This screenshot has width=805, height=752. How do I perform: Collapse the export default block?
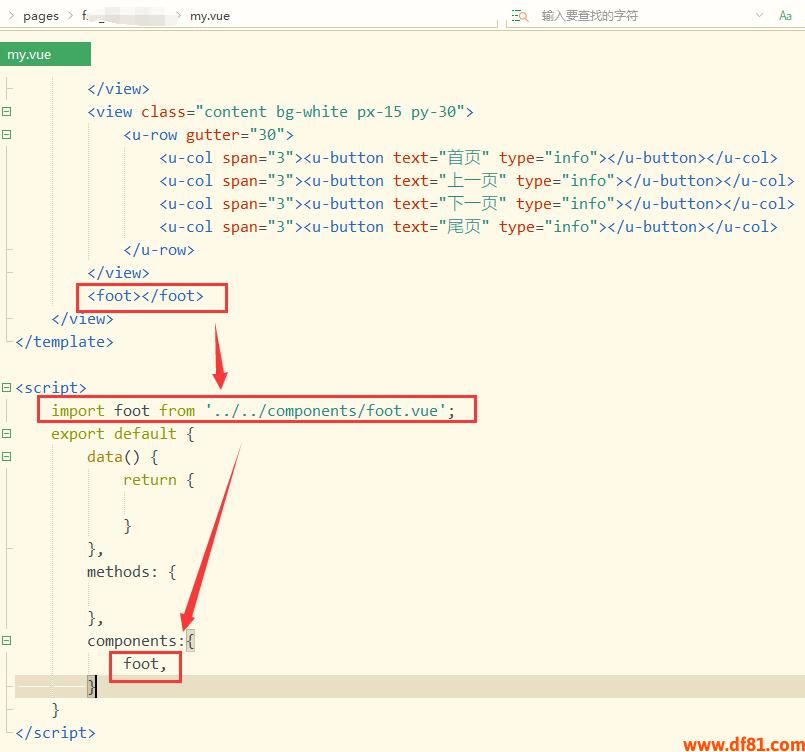point(6,434)
